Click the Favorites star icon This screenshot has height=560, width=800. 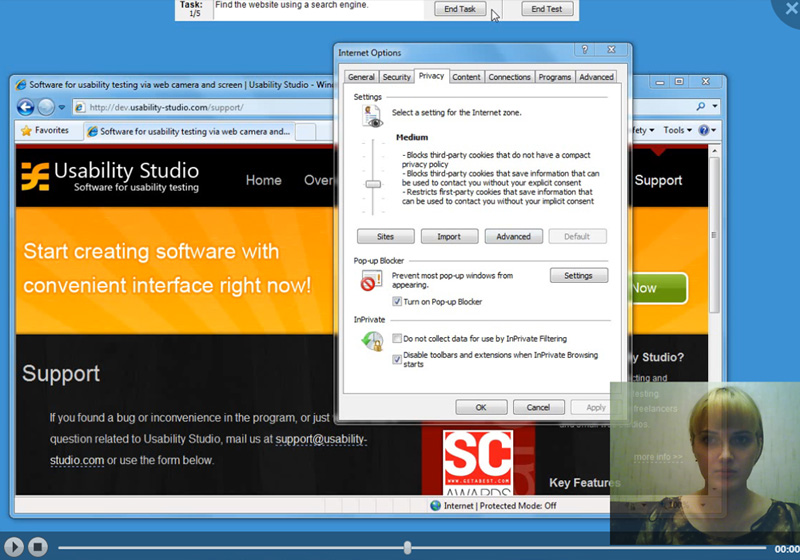click(x=26, y=131)
